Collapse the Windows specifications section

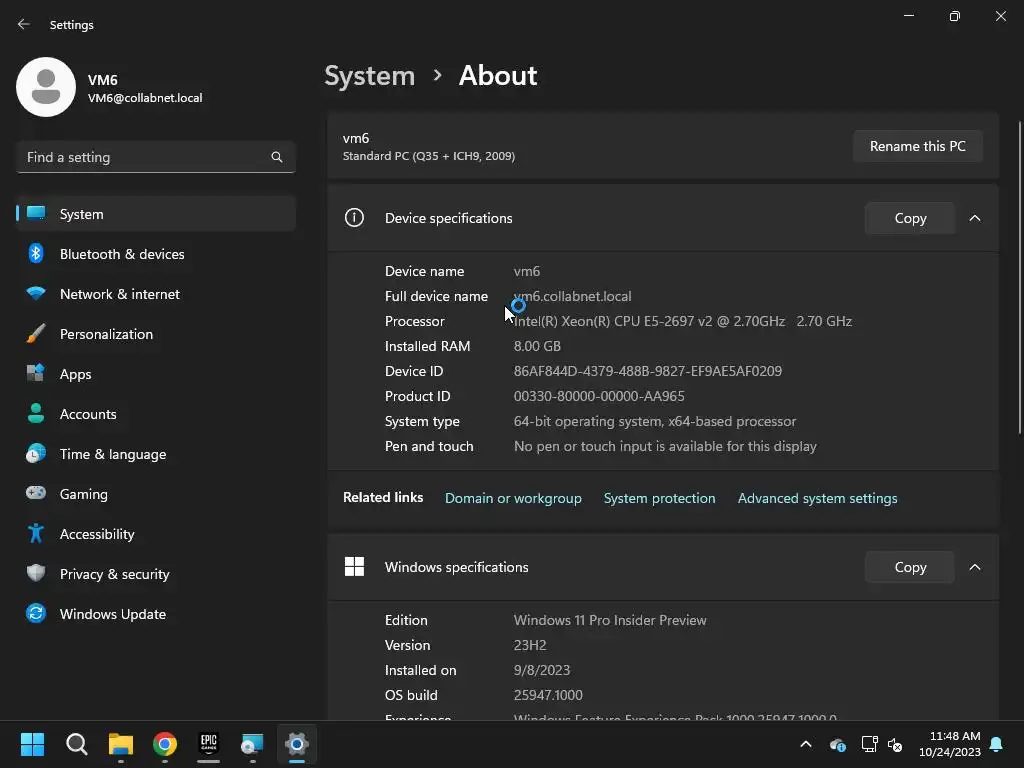pos(974,567)
